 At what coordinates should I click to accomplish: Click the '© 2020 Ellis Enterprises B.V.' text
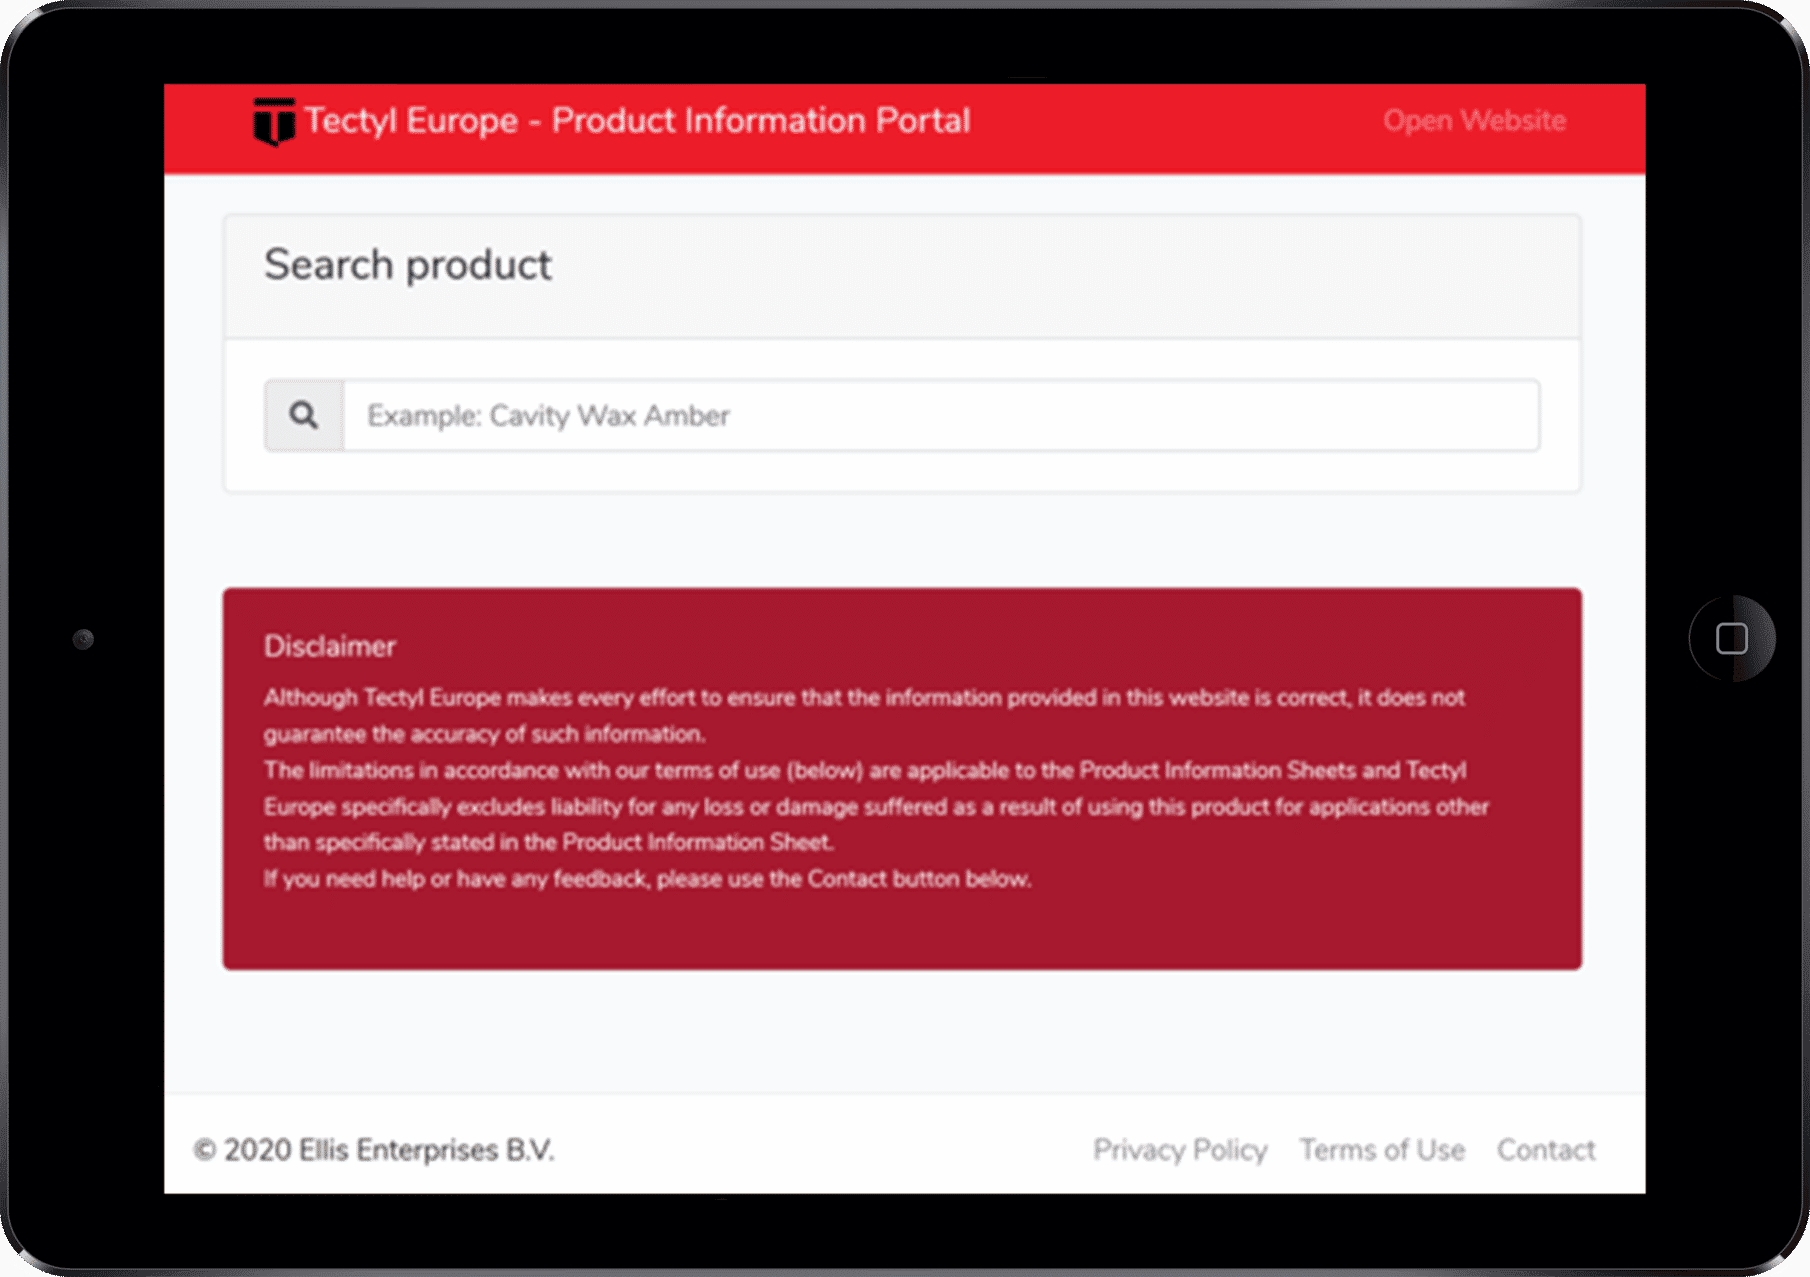pos(374,1150)
